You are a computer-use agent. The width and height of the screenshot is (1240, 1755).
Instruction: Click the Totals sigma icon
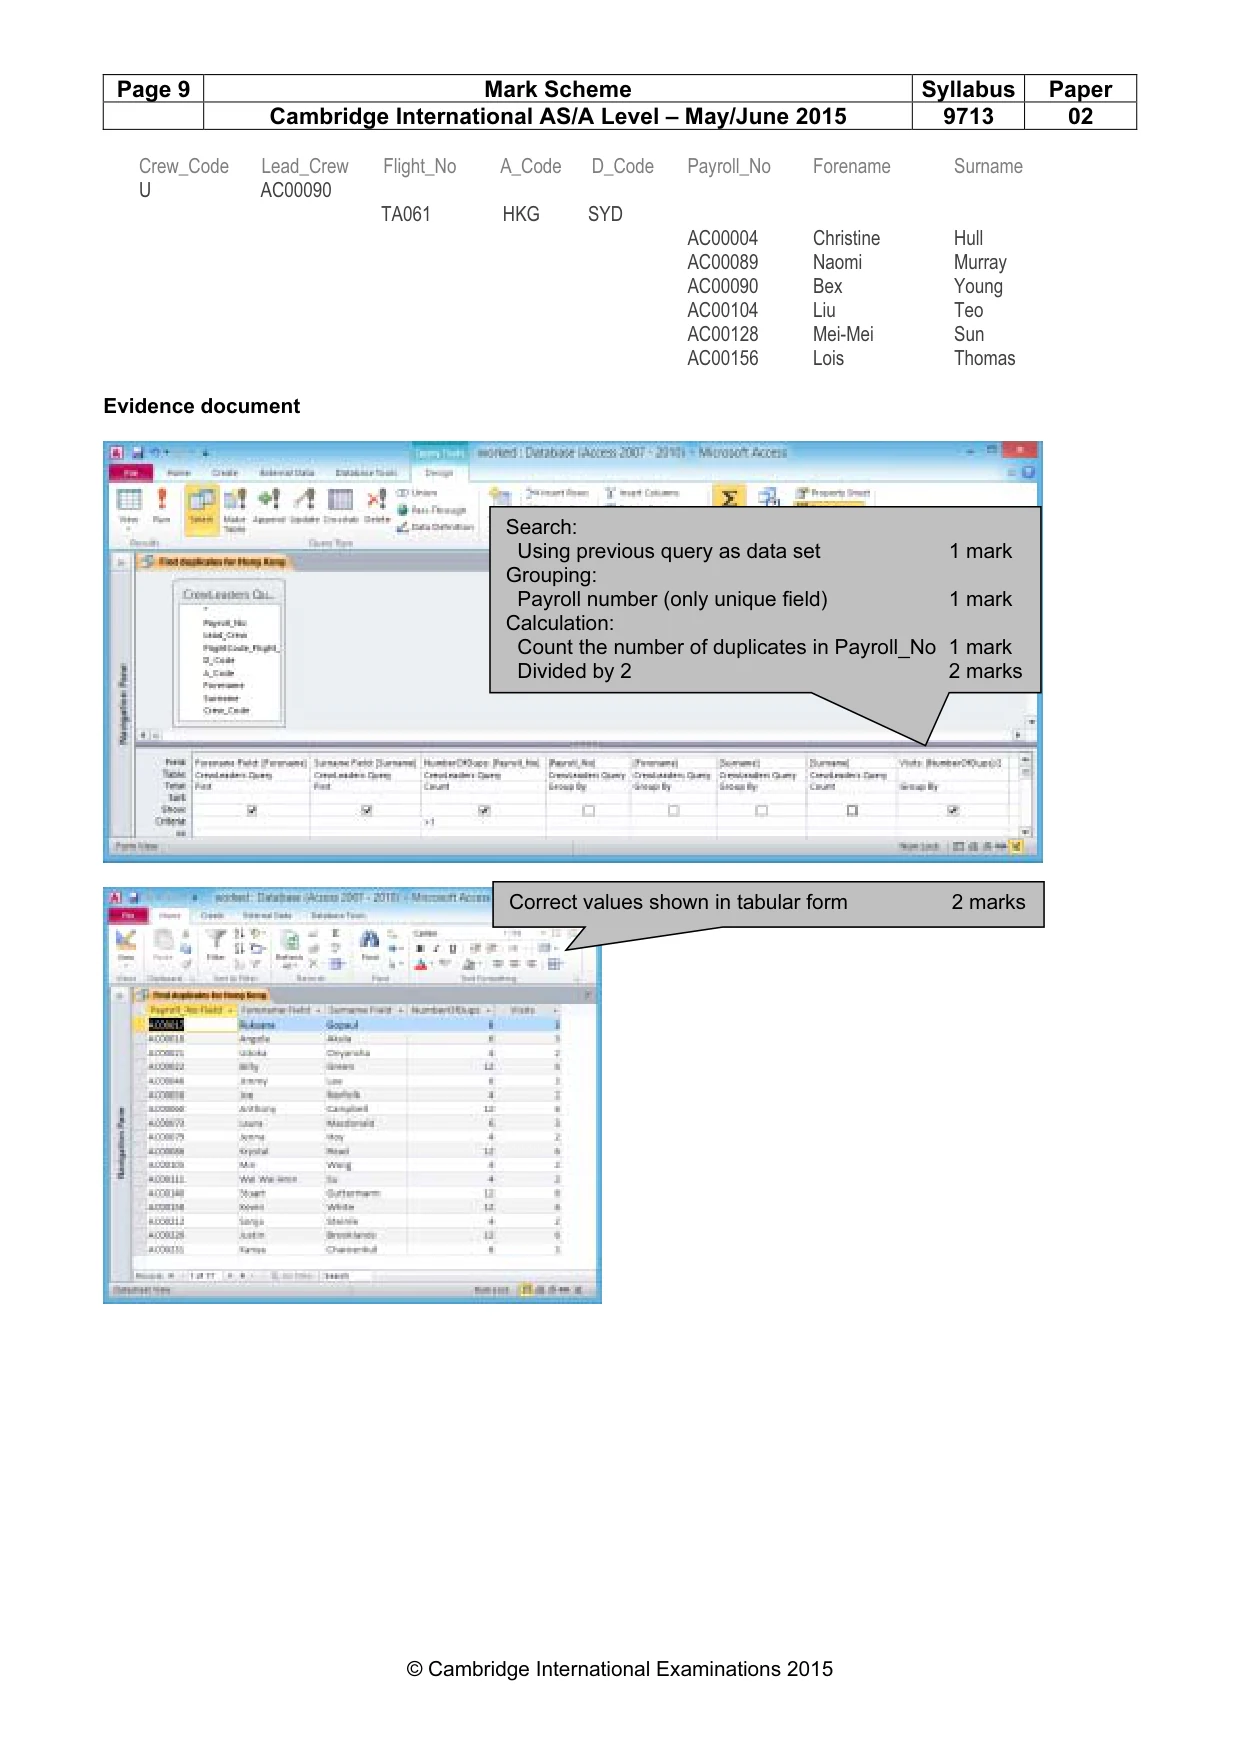tap(729, 497)
